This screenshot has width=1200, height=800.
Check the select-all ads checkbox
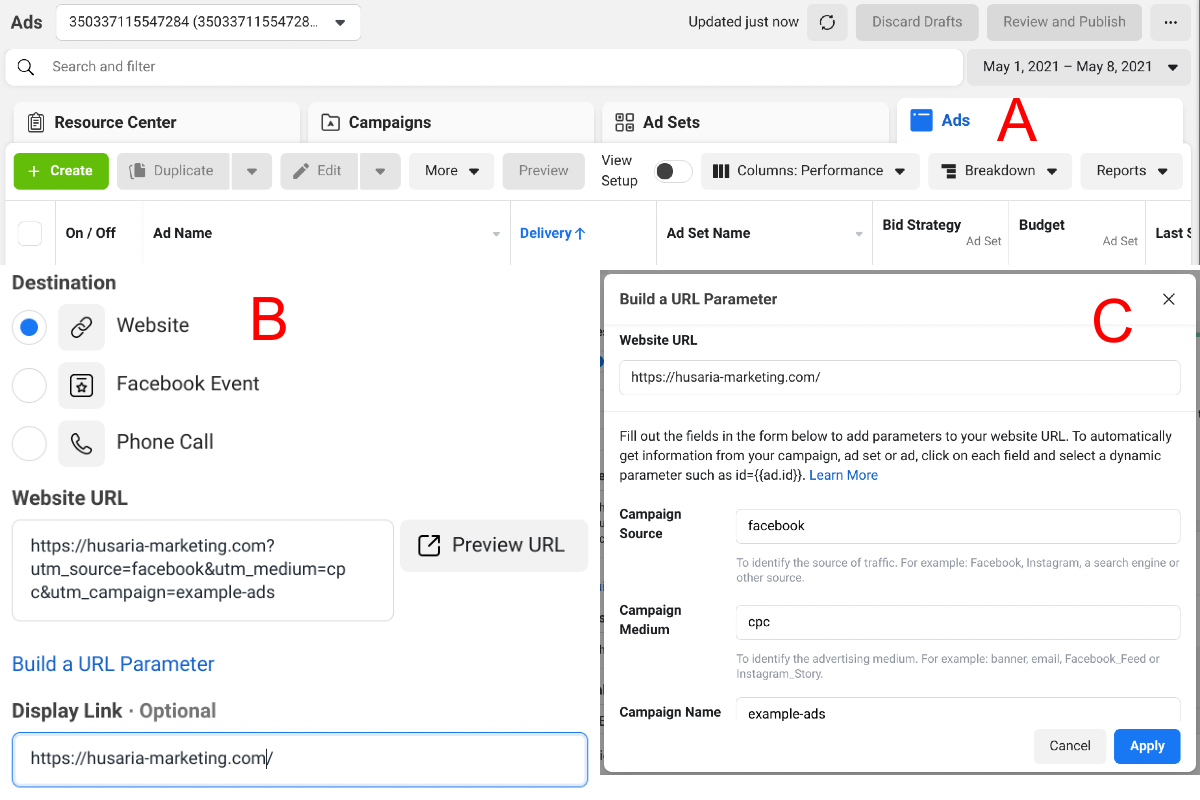point(30,233)
